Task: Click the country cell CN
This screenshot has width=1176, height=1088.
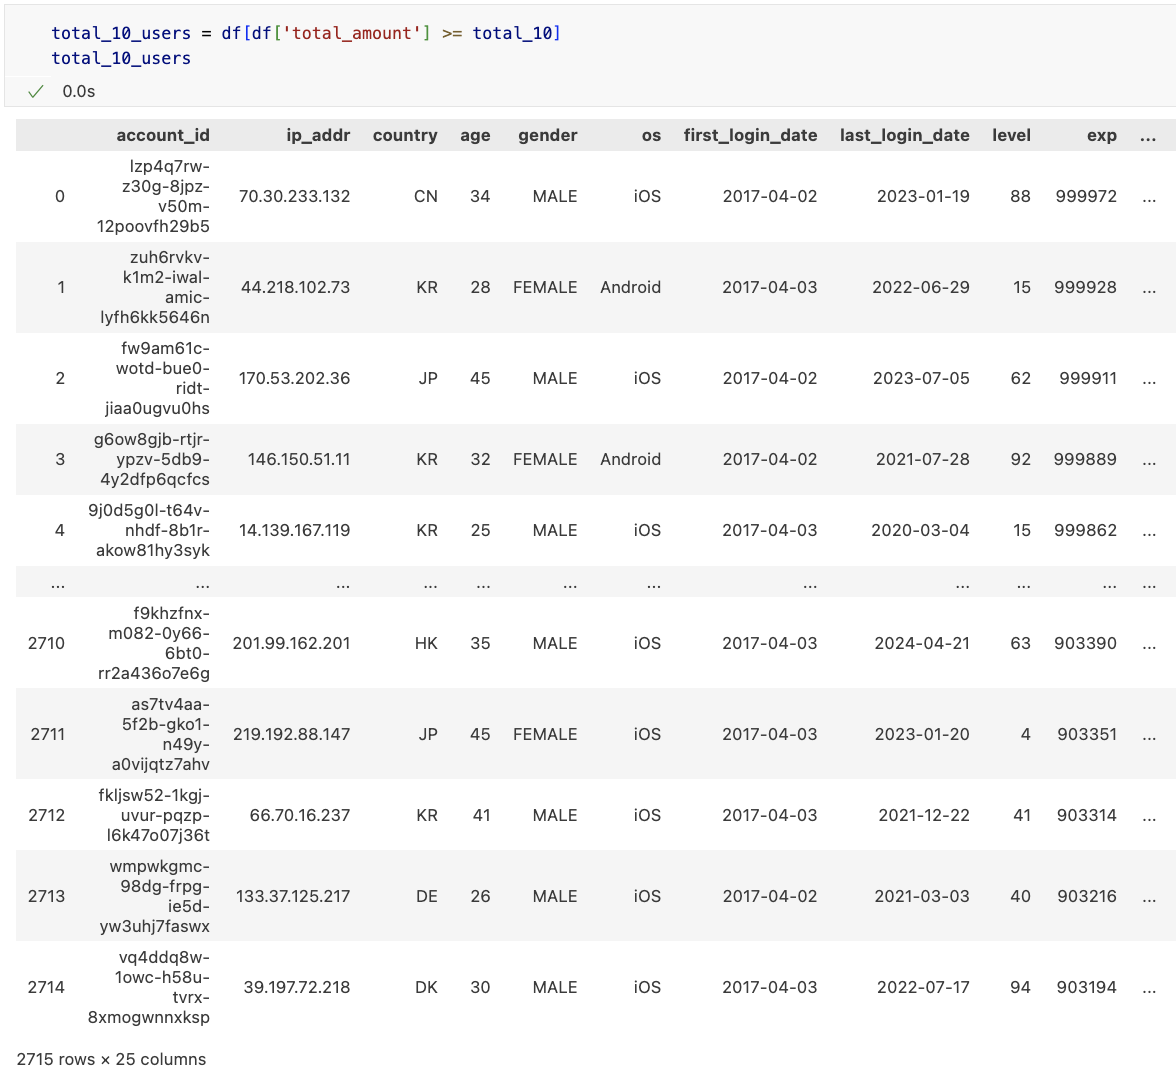Action: coord(425,196)
